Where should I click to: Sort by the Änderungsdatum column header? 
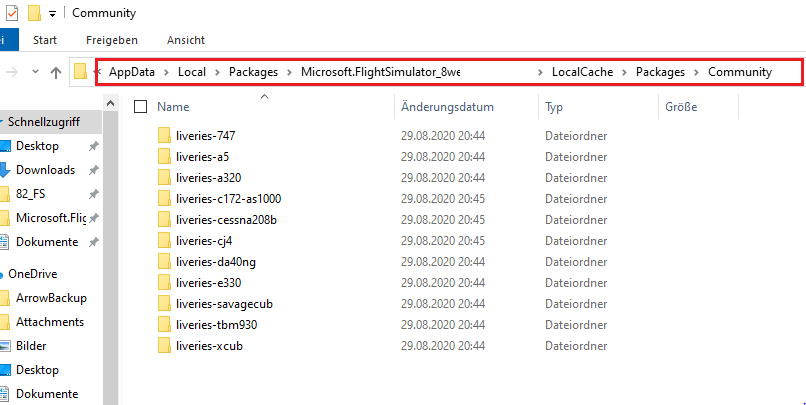(447, 107)
